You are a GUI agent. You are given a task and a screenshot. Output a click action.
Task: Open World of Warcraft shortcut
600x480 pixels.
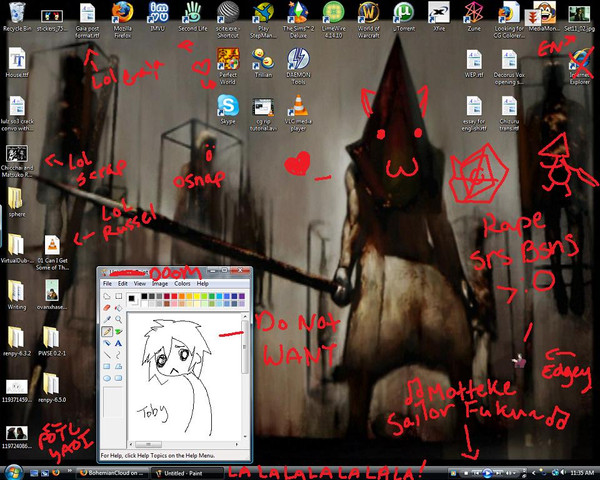(x=368, y=20)
